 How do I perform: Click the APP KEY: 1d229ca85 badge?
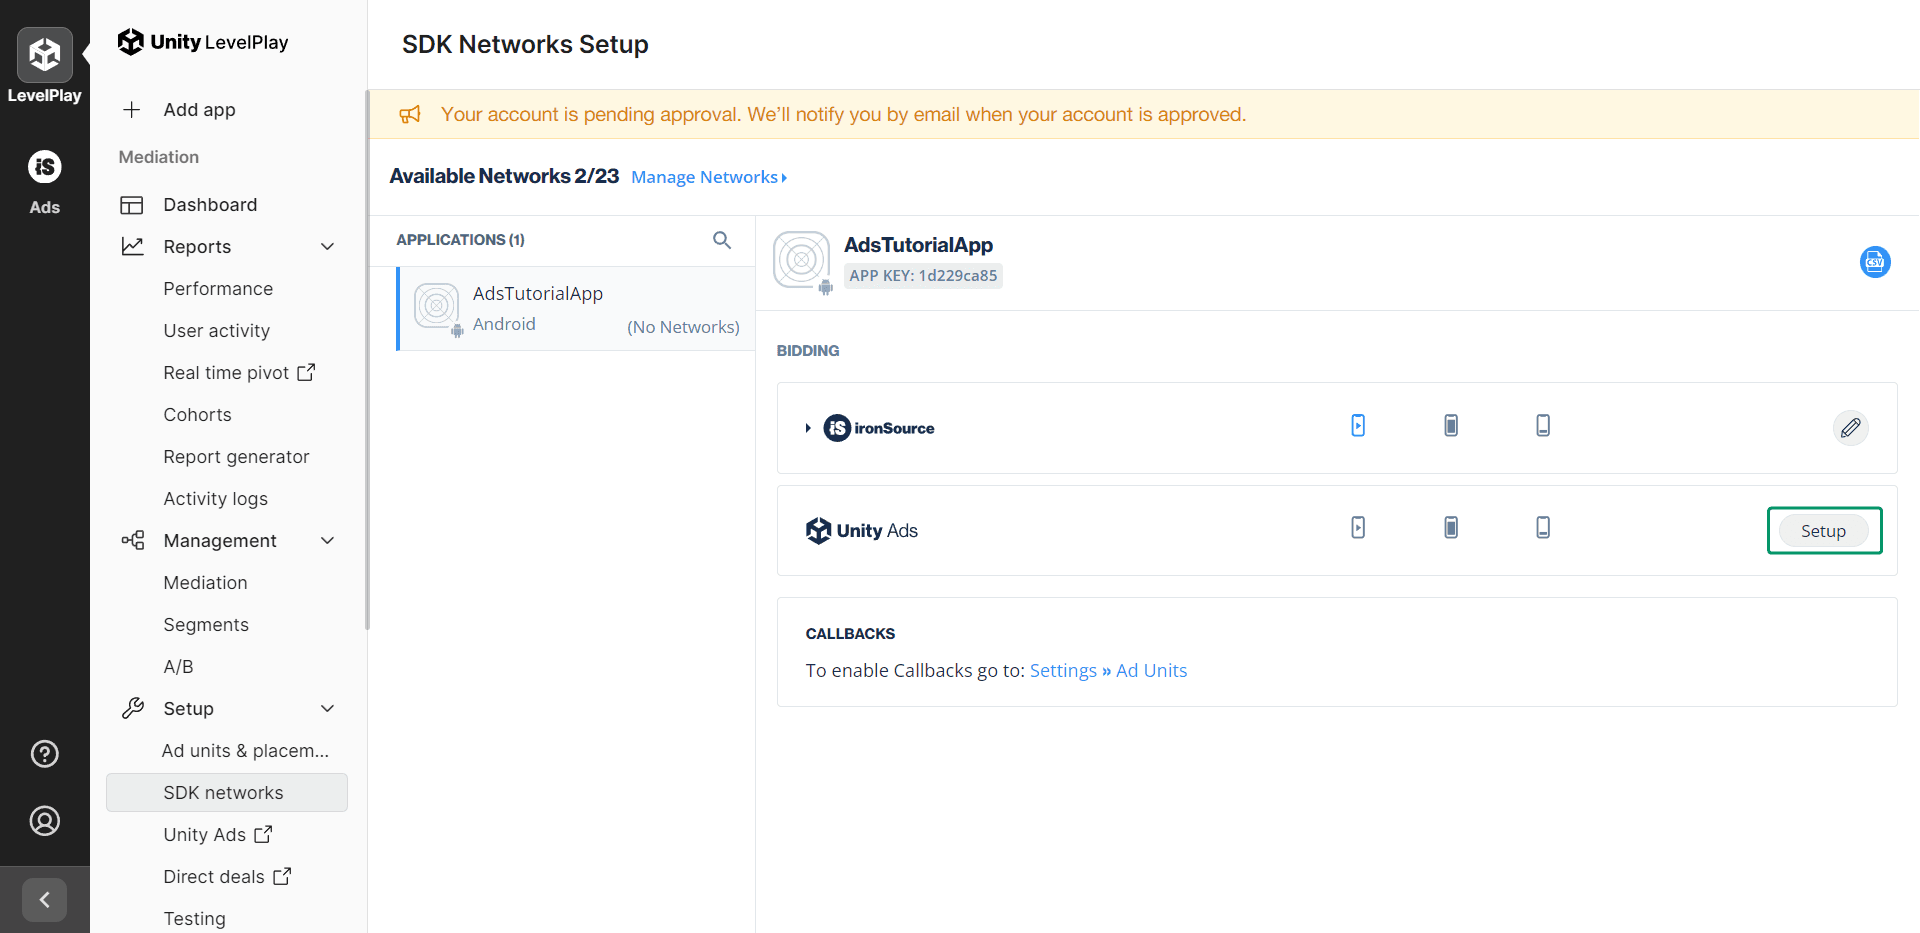coord(923,276)
